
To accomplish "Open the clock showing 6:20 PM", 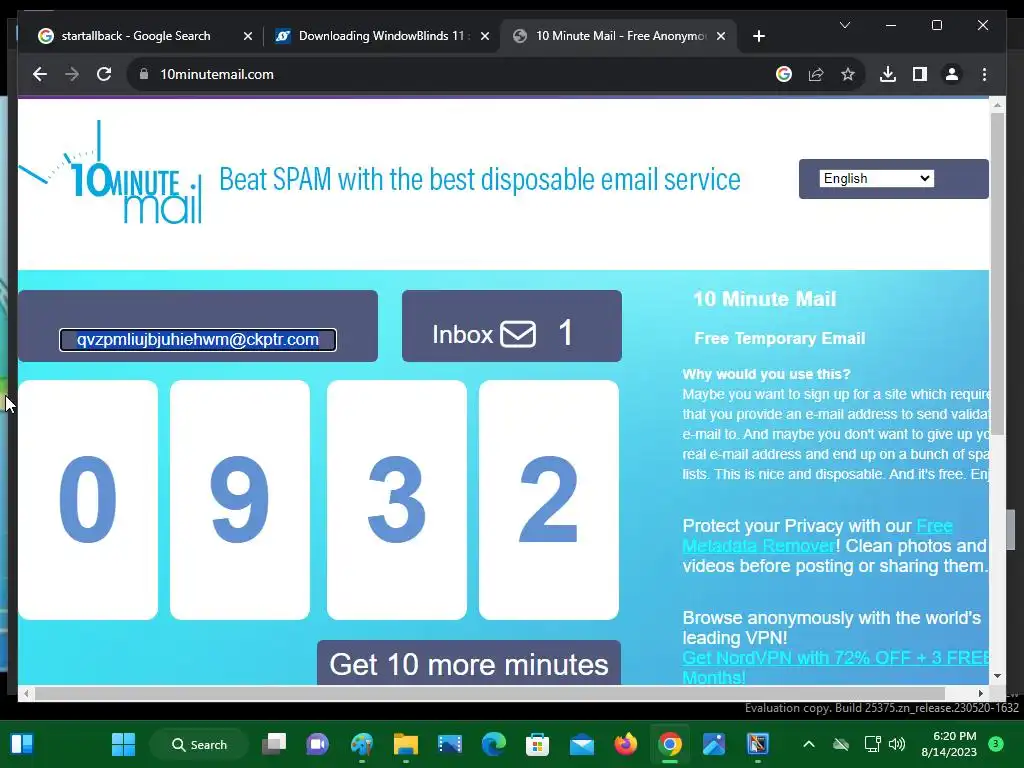I will click(949, 744).
